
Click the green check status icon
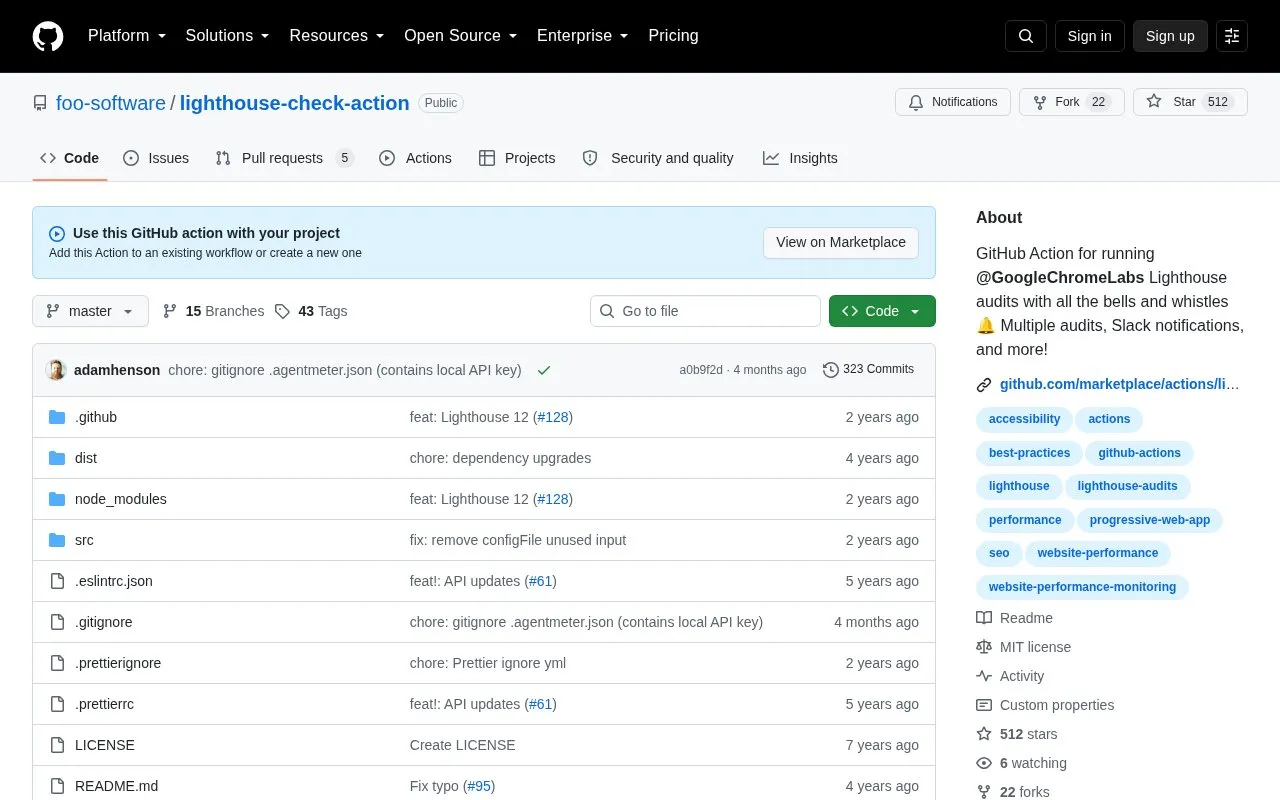(544, 370)
